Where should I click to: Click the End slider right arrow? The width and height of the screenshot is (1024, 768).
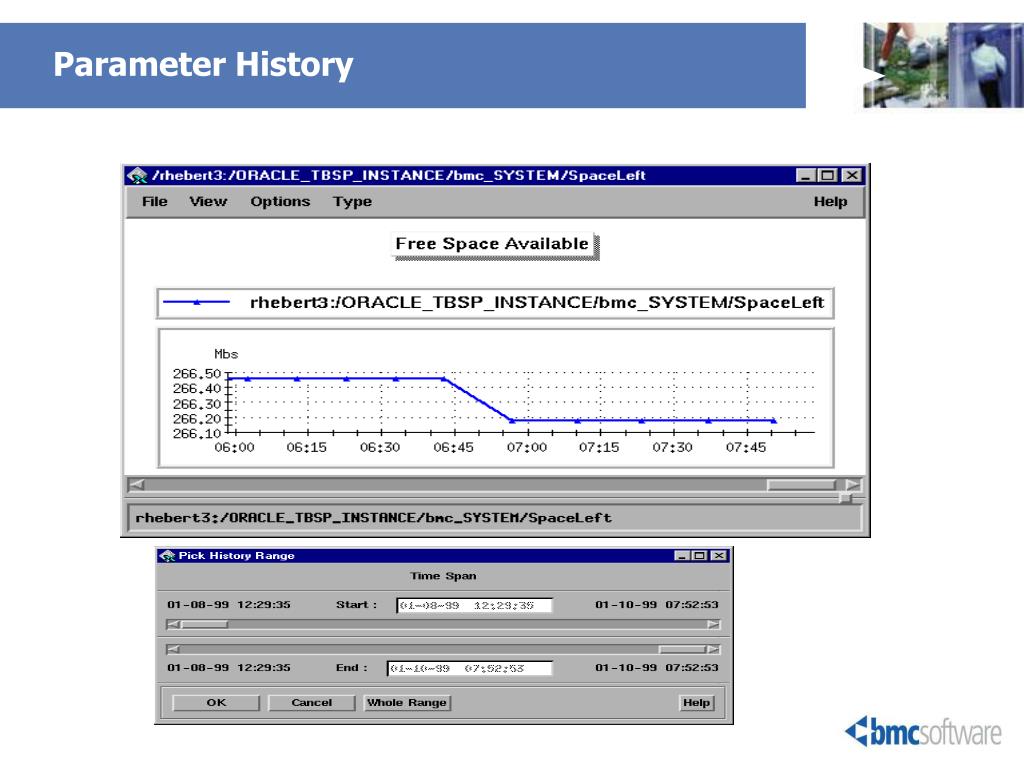point(714,649)
